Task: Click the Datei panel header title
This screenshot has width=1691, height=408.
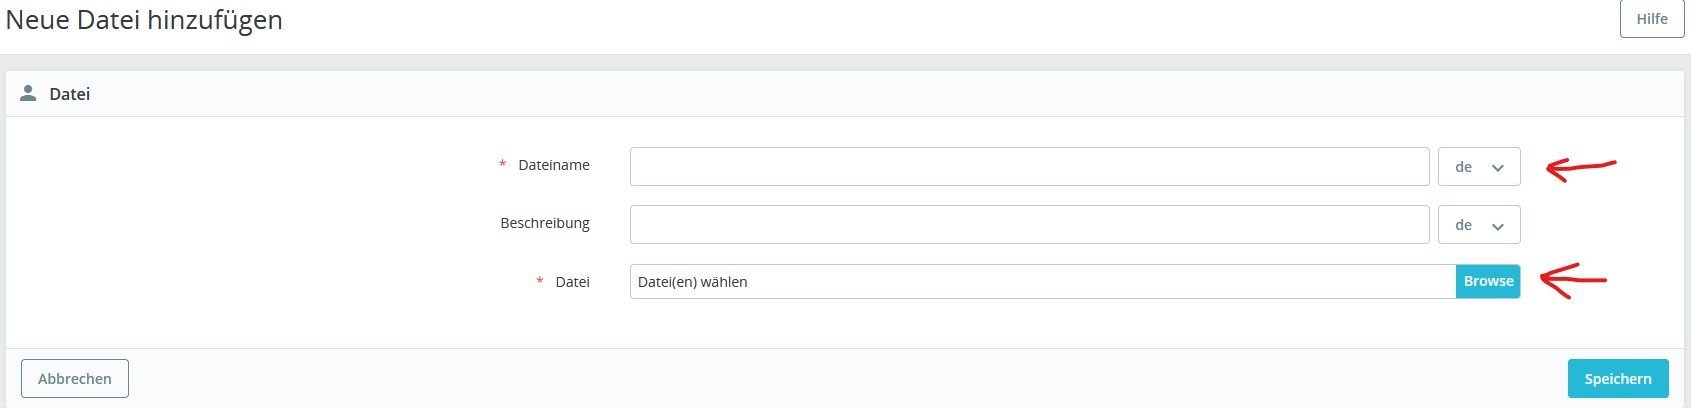Action: coord(70,94)
